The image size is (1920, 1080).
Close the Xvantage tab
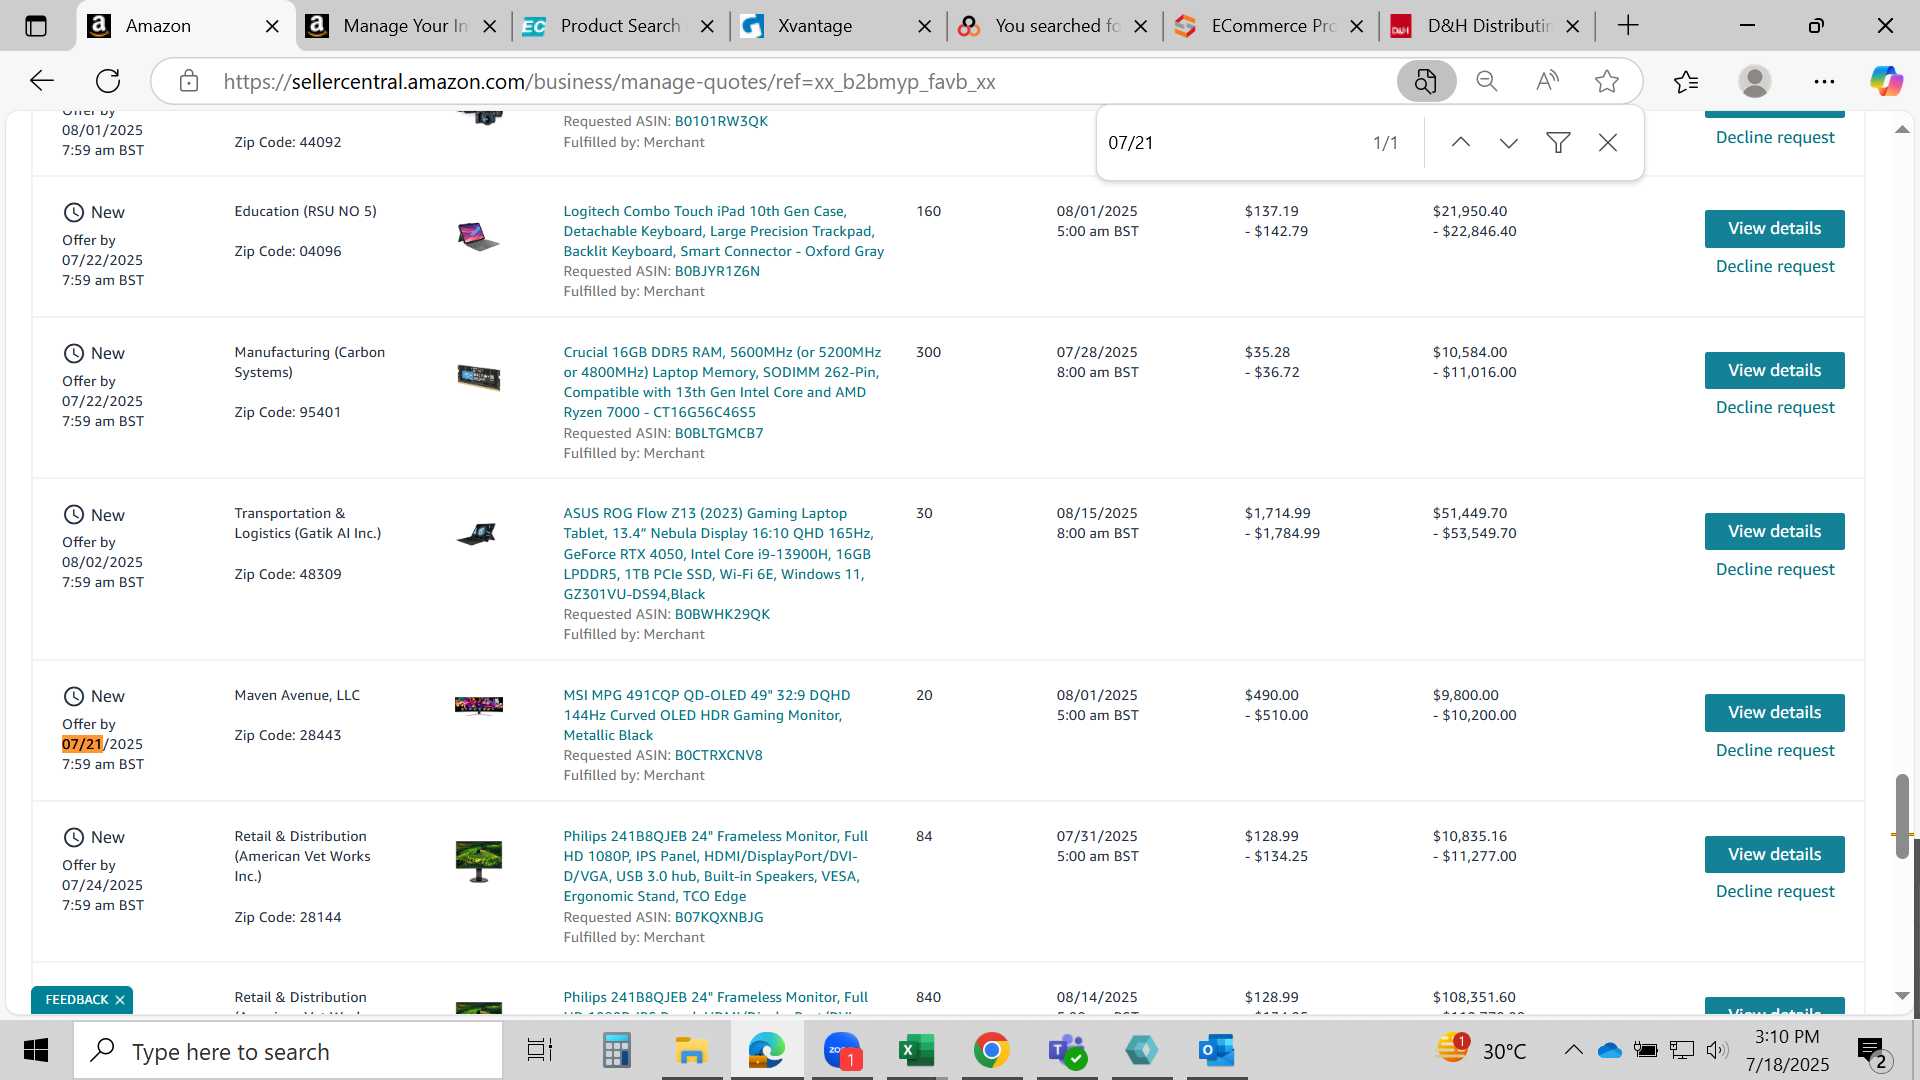[925, 27]
